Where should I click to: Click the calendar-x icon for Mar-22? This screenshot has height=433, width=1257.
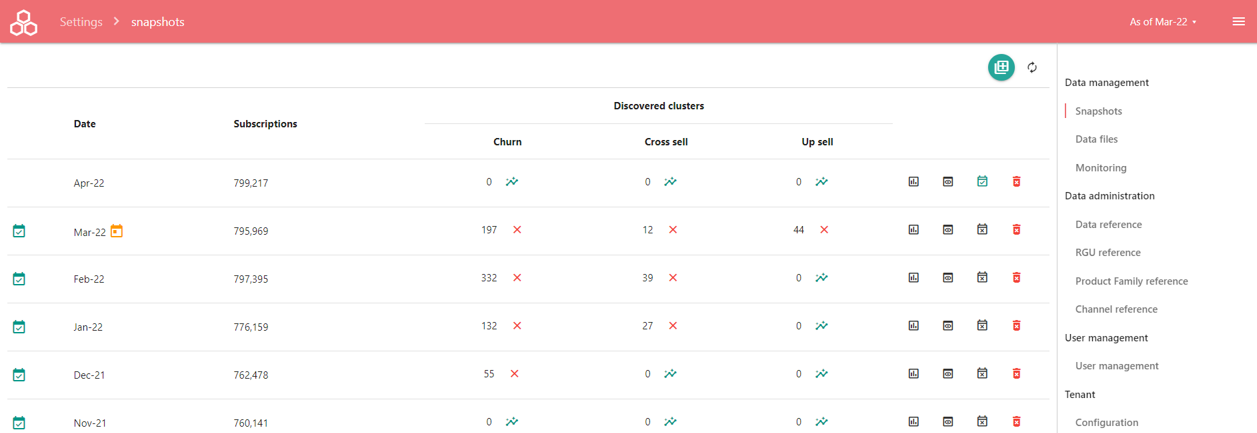[982, 230]
